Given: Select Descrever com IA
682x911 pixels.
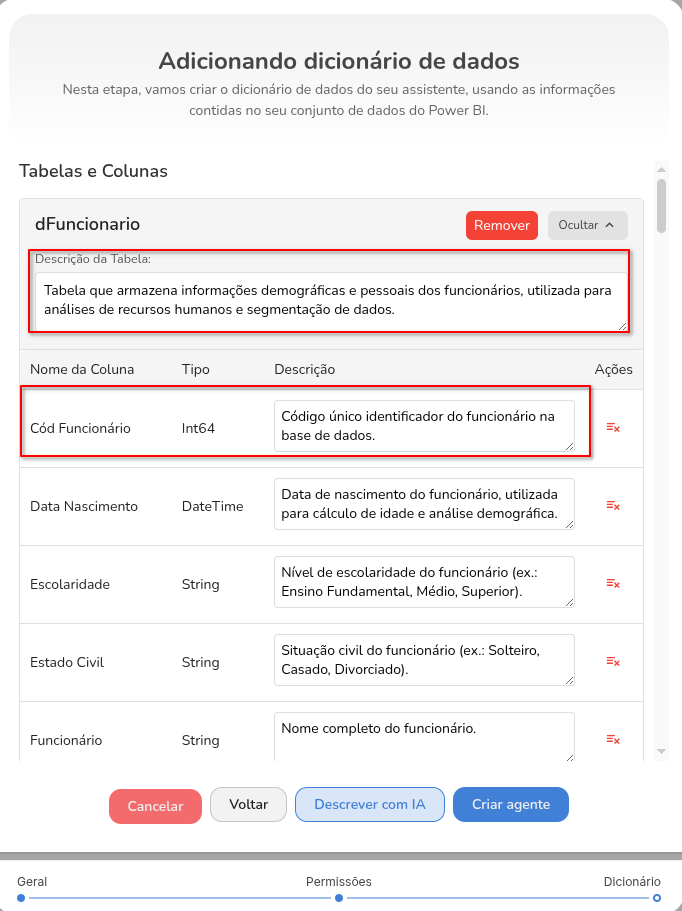Looking at the screenshot, I should pyautogui.click(x=369, y=806).
